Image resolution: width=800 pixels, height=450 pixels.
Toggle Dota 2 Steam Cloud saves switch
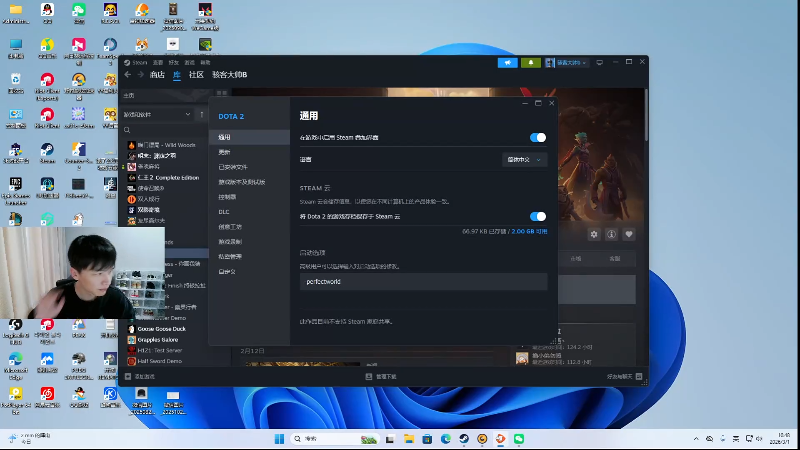pyautogui.click(x=538, y=216)
